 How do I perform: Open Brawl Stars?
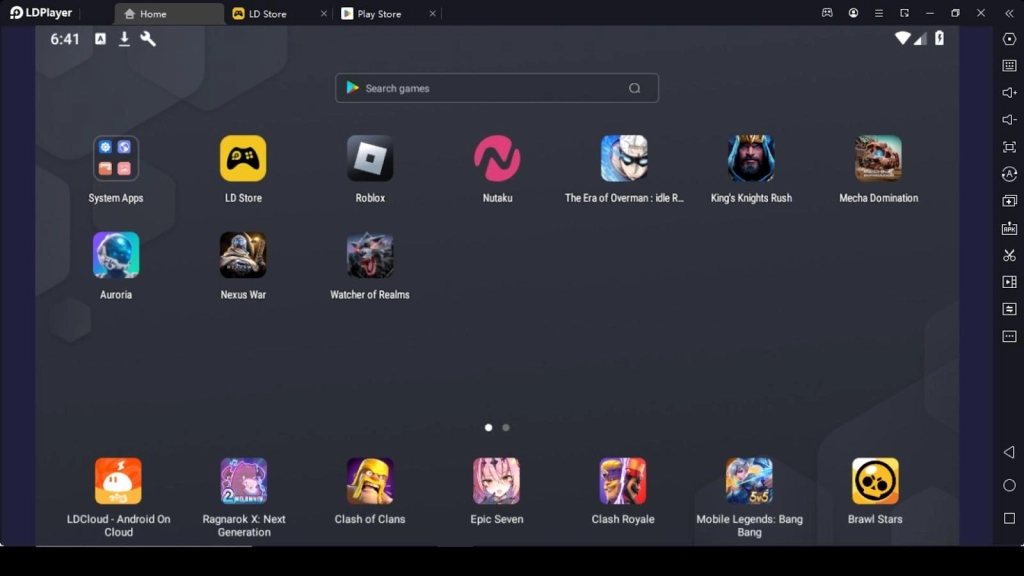(875, 481)
